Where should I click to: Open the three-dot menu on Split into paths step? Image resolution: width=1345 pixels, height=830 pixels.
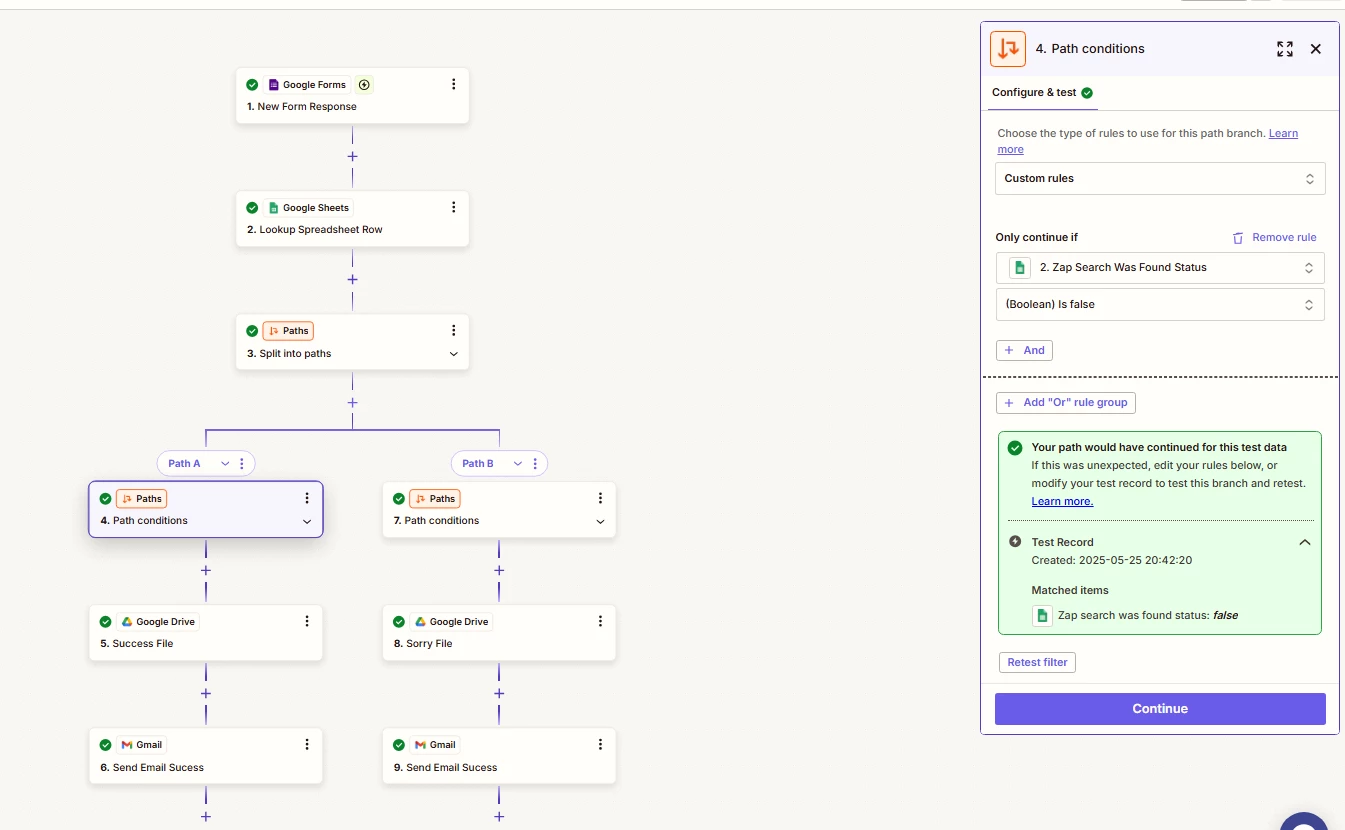[x=453, y=330]
